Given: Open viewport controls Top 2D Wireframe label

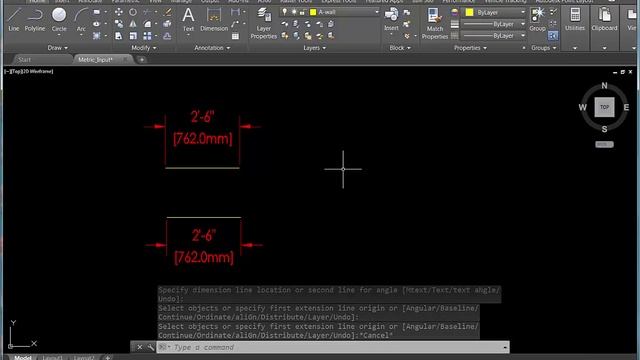Looking at the screenshot, I should point(29,71).
